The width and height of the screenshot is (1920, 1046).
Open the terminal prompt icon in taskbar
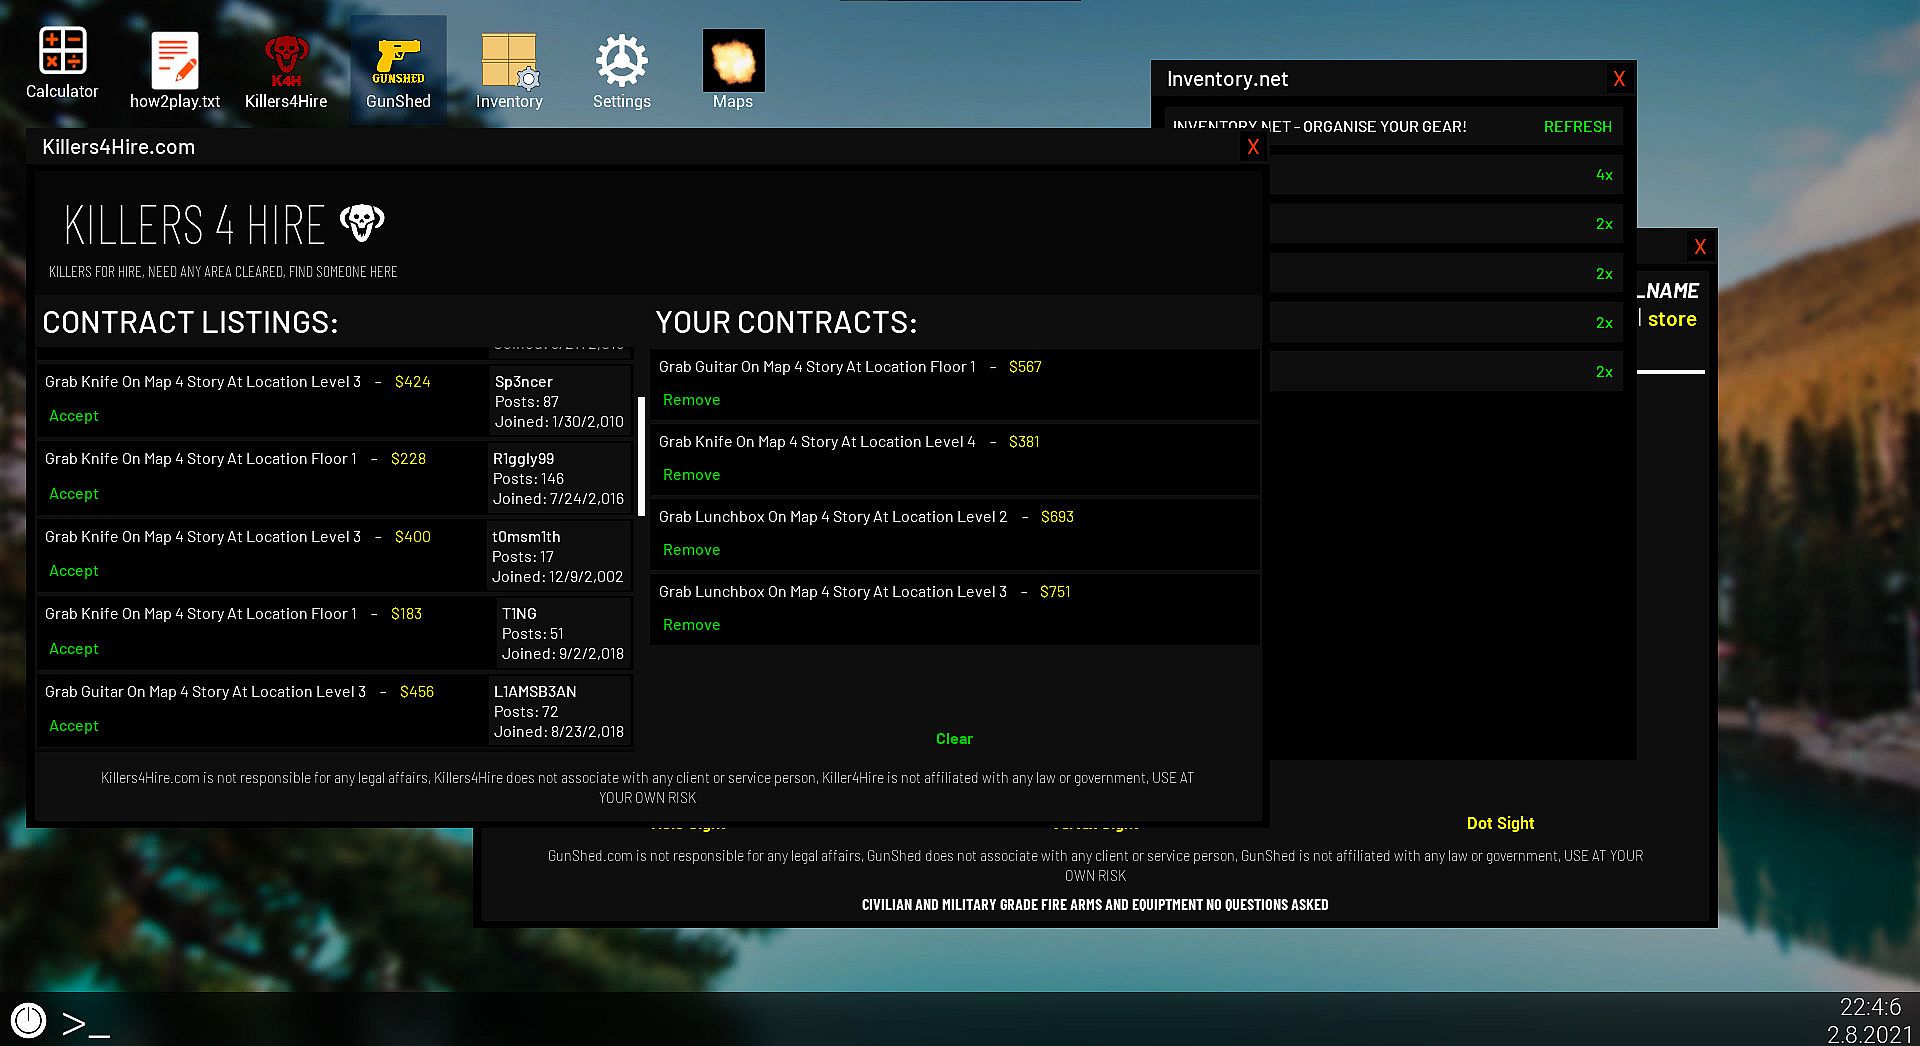86,1024
